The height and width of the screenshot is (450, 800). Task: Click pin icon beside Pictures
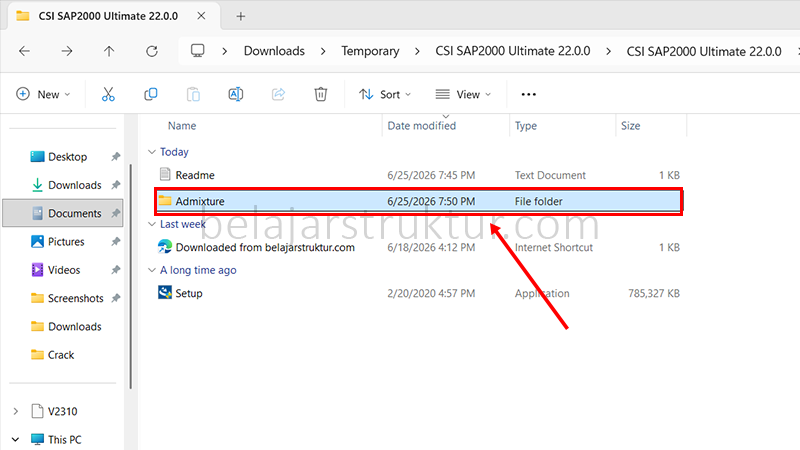116,241
